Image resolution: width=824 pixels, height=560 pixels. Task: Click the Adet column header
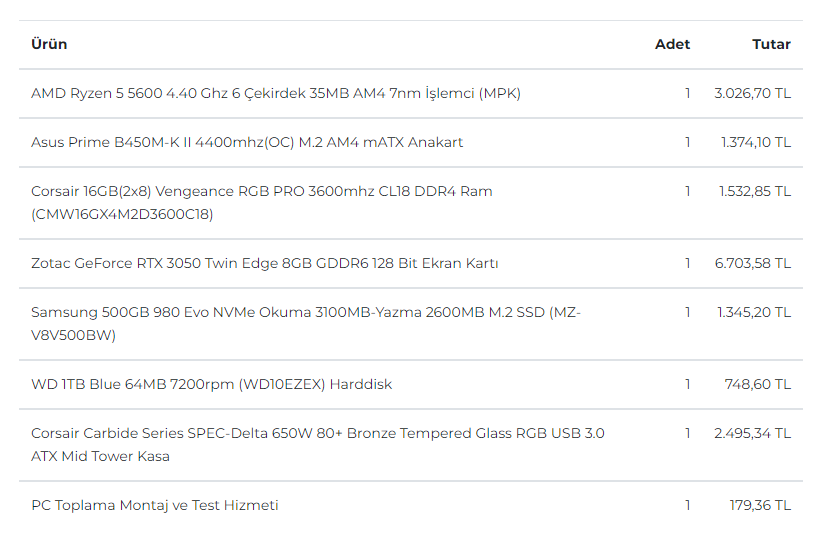(672, 44)
